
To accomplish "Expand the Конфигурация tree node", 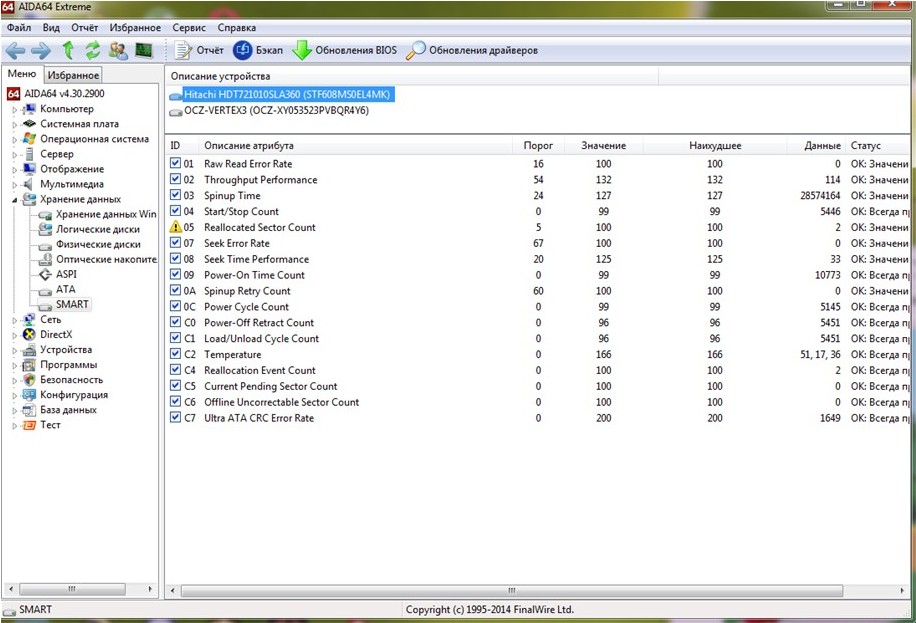I will (x=15, y=396).
